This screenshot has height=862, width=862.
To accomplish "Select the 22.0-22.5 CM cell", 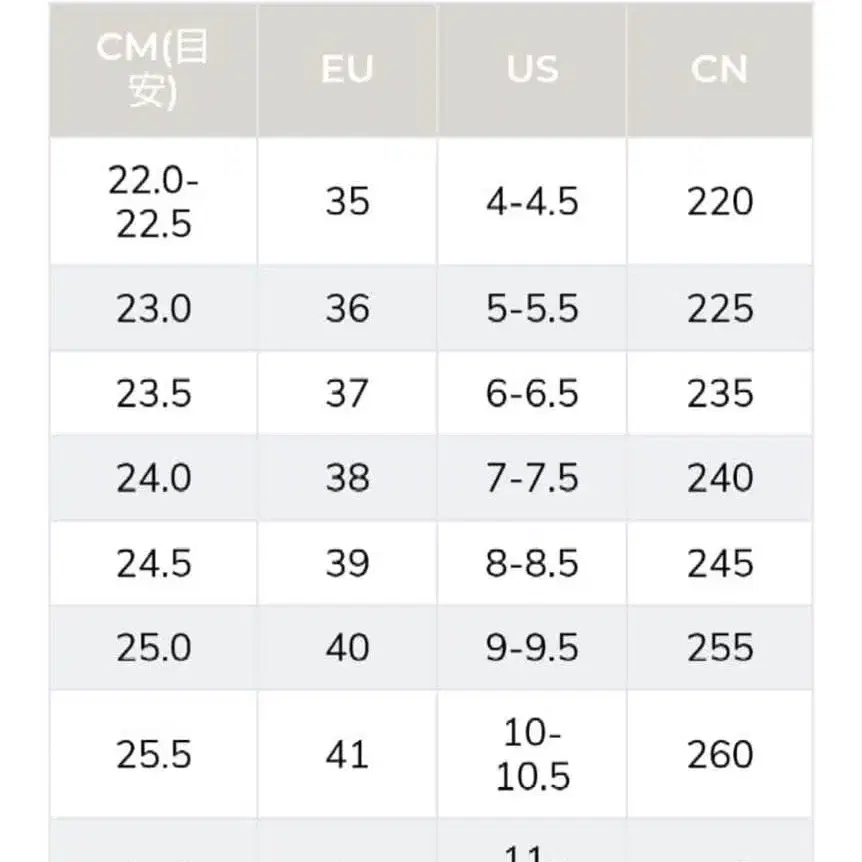I will 153,201.
